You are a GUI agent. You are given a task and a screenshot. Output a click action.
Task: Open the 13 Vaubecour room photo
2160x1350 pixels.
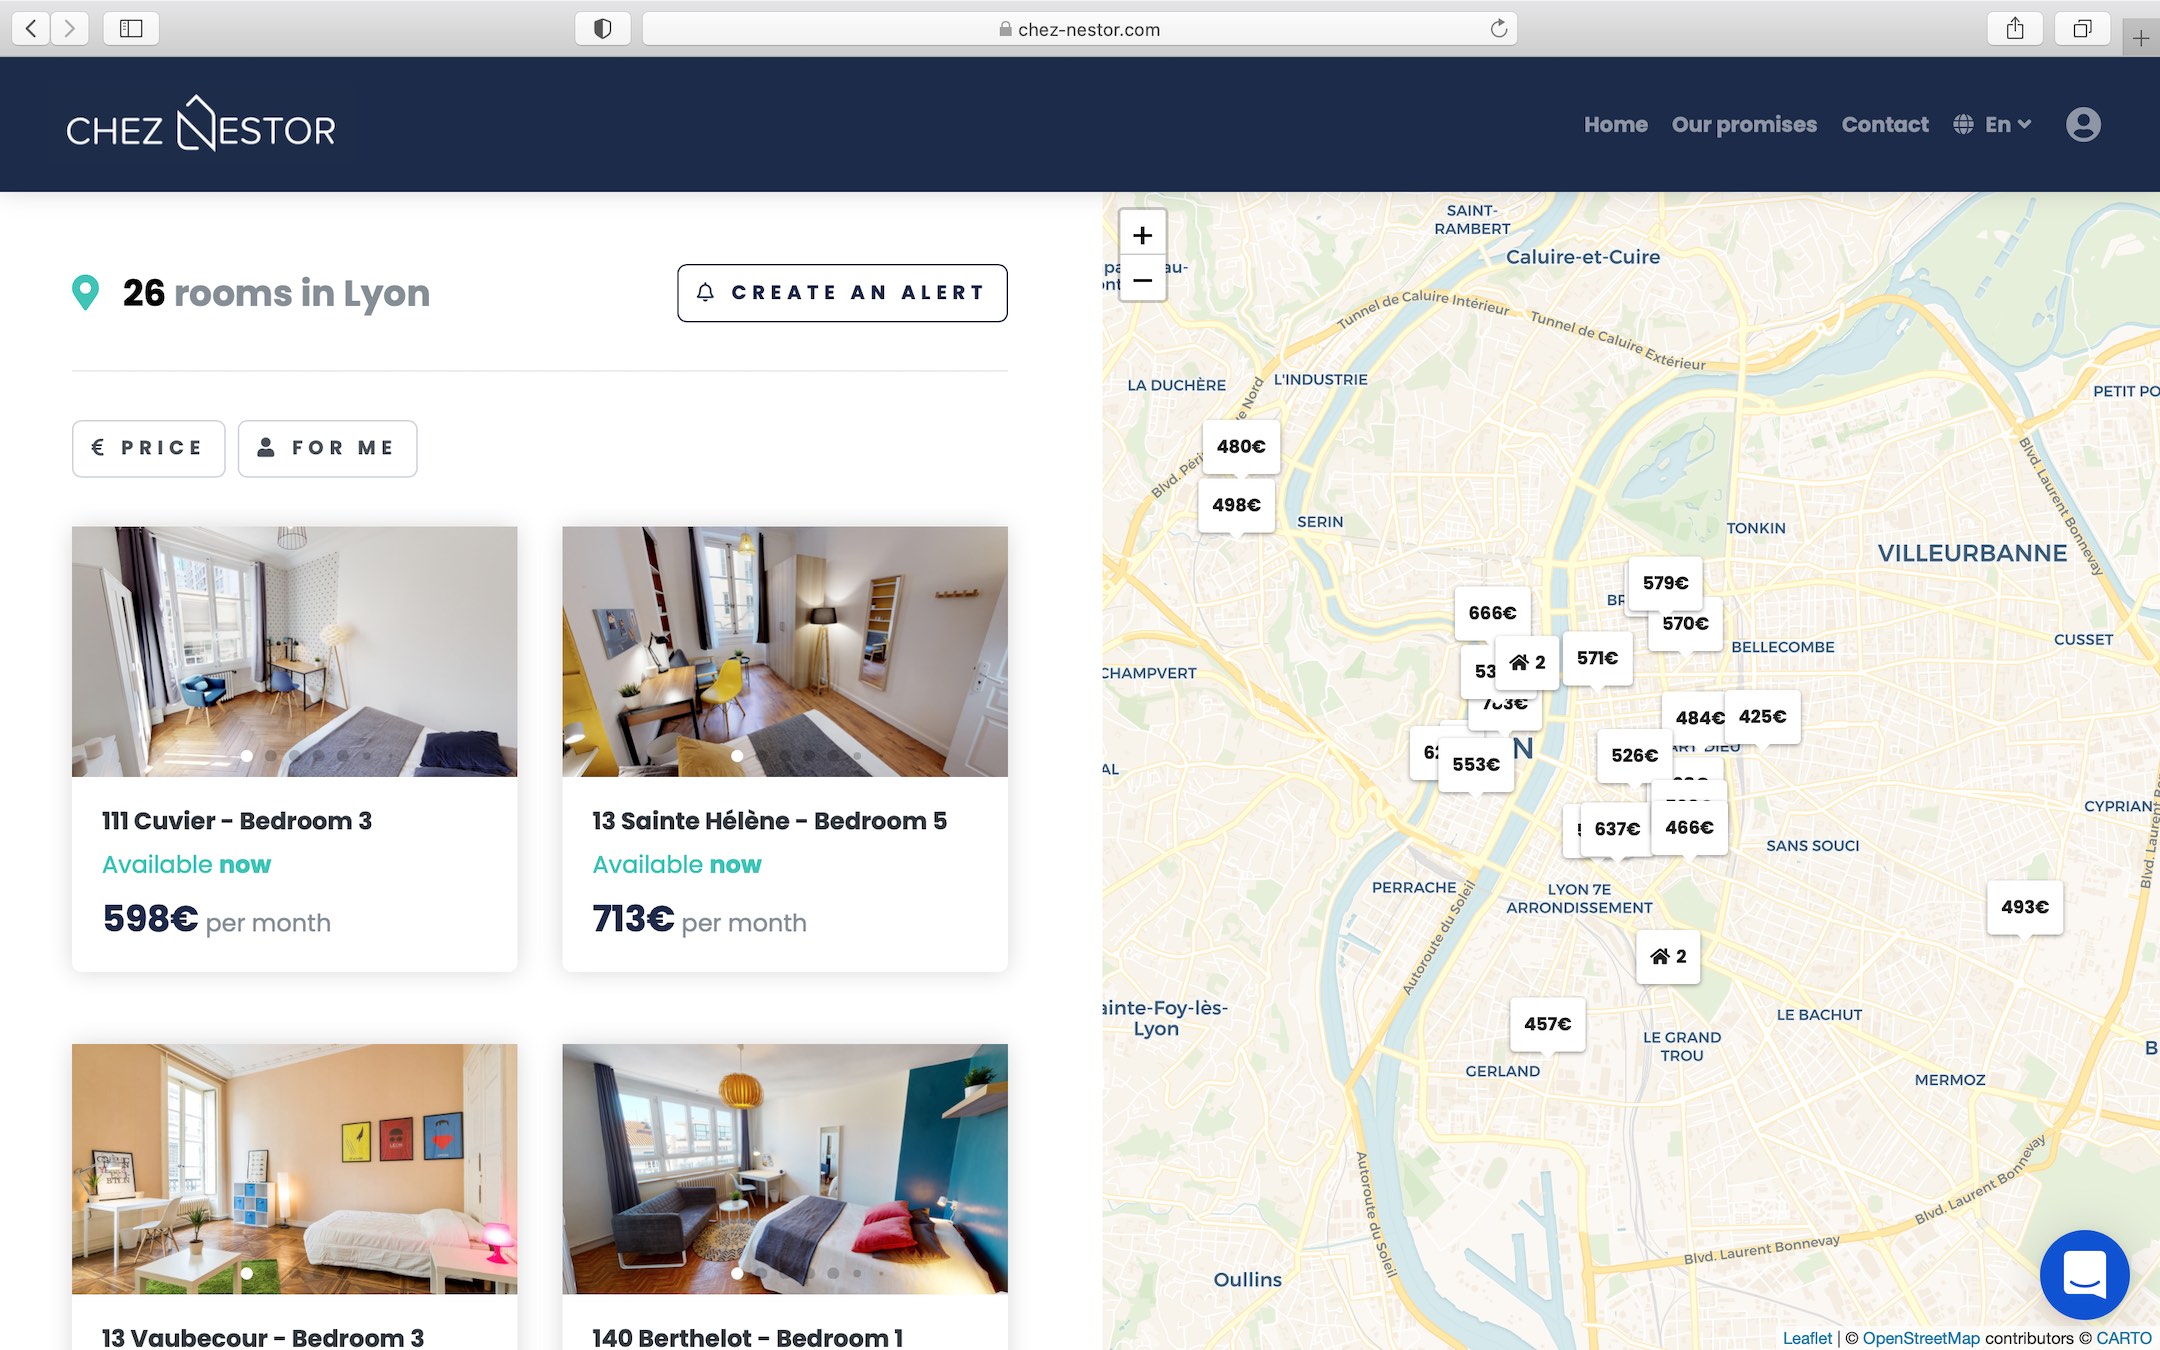click(294, 1169)
